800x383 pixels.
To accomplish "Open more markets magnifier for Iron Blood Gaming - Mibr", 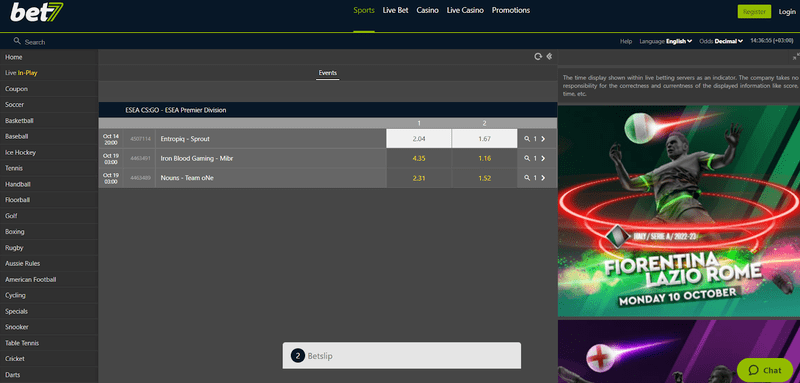I will coord(527,159).
